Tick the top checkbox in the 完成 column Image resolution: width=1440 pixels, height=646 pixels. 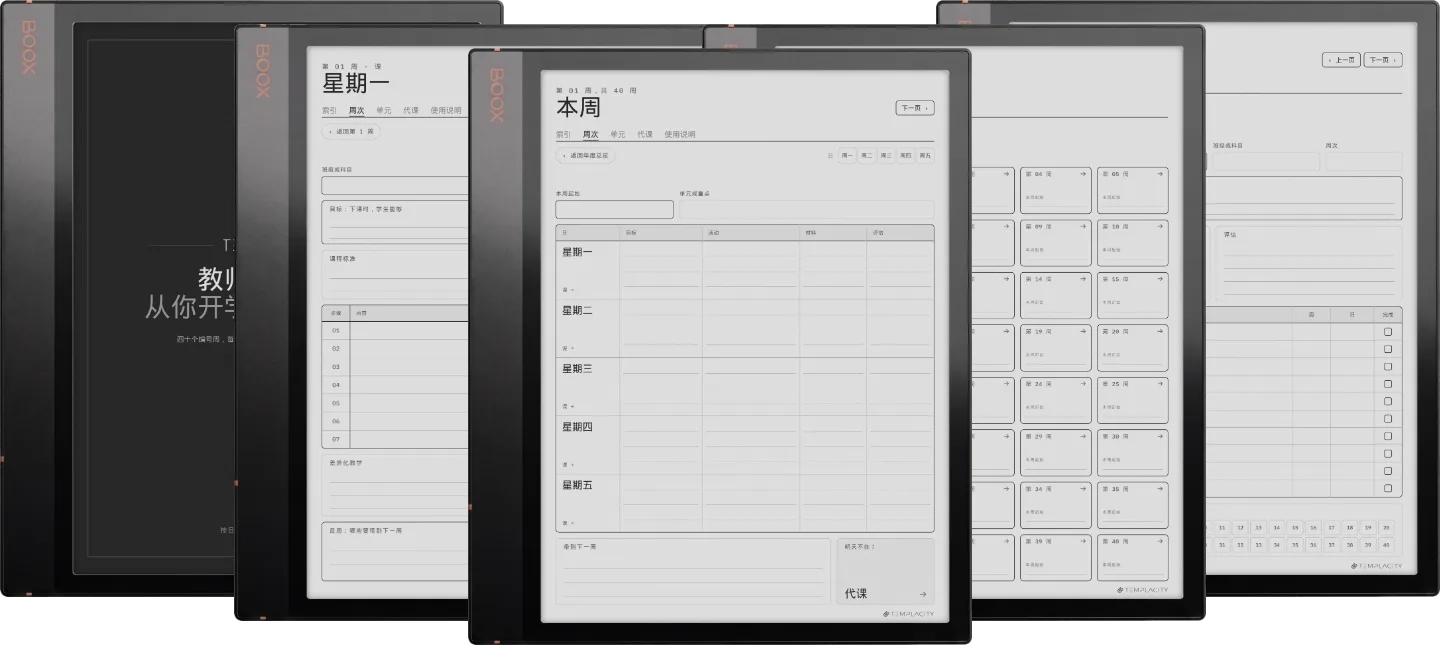click(x=1388, y=332)
